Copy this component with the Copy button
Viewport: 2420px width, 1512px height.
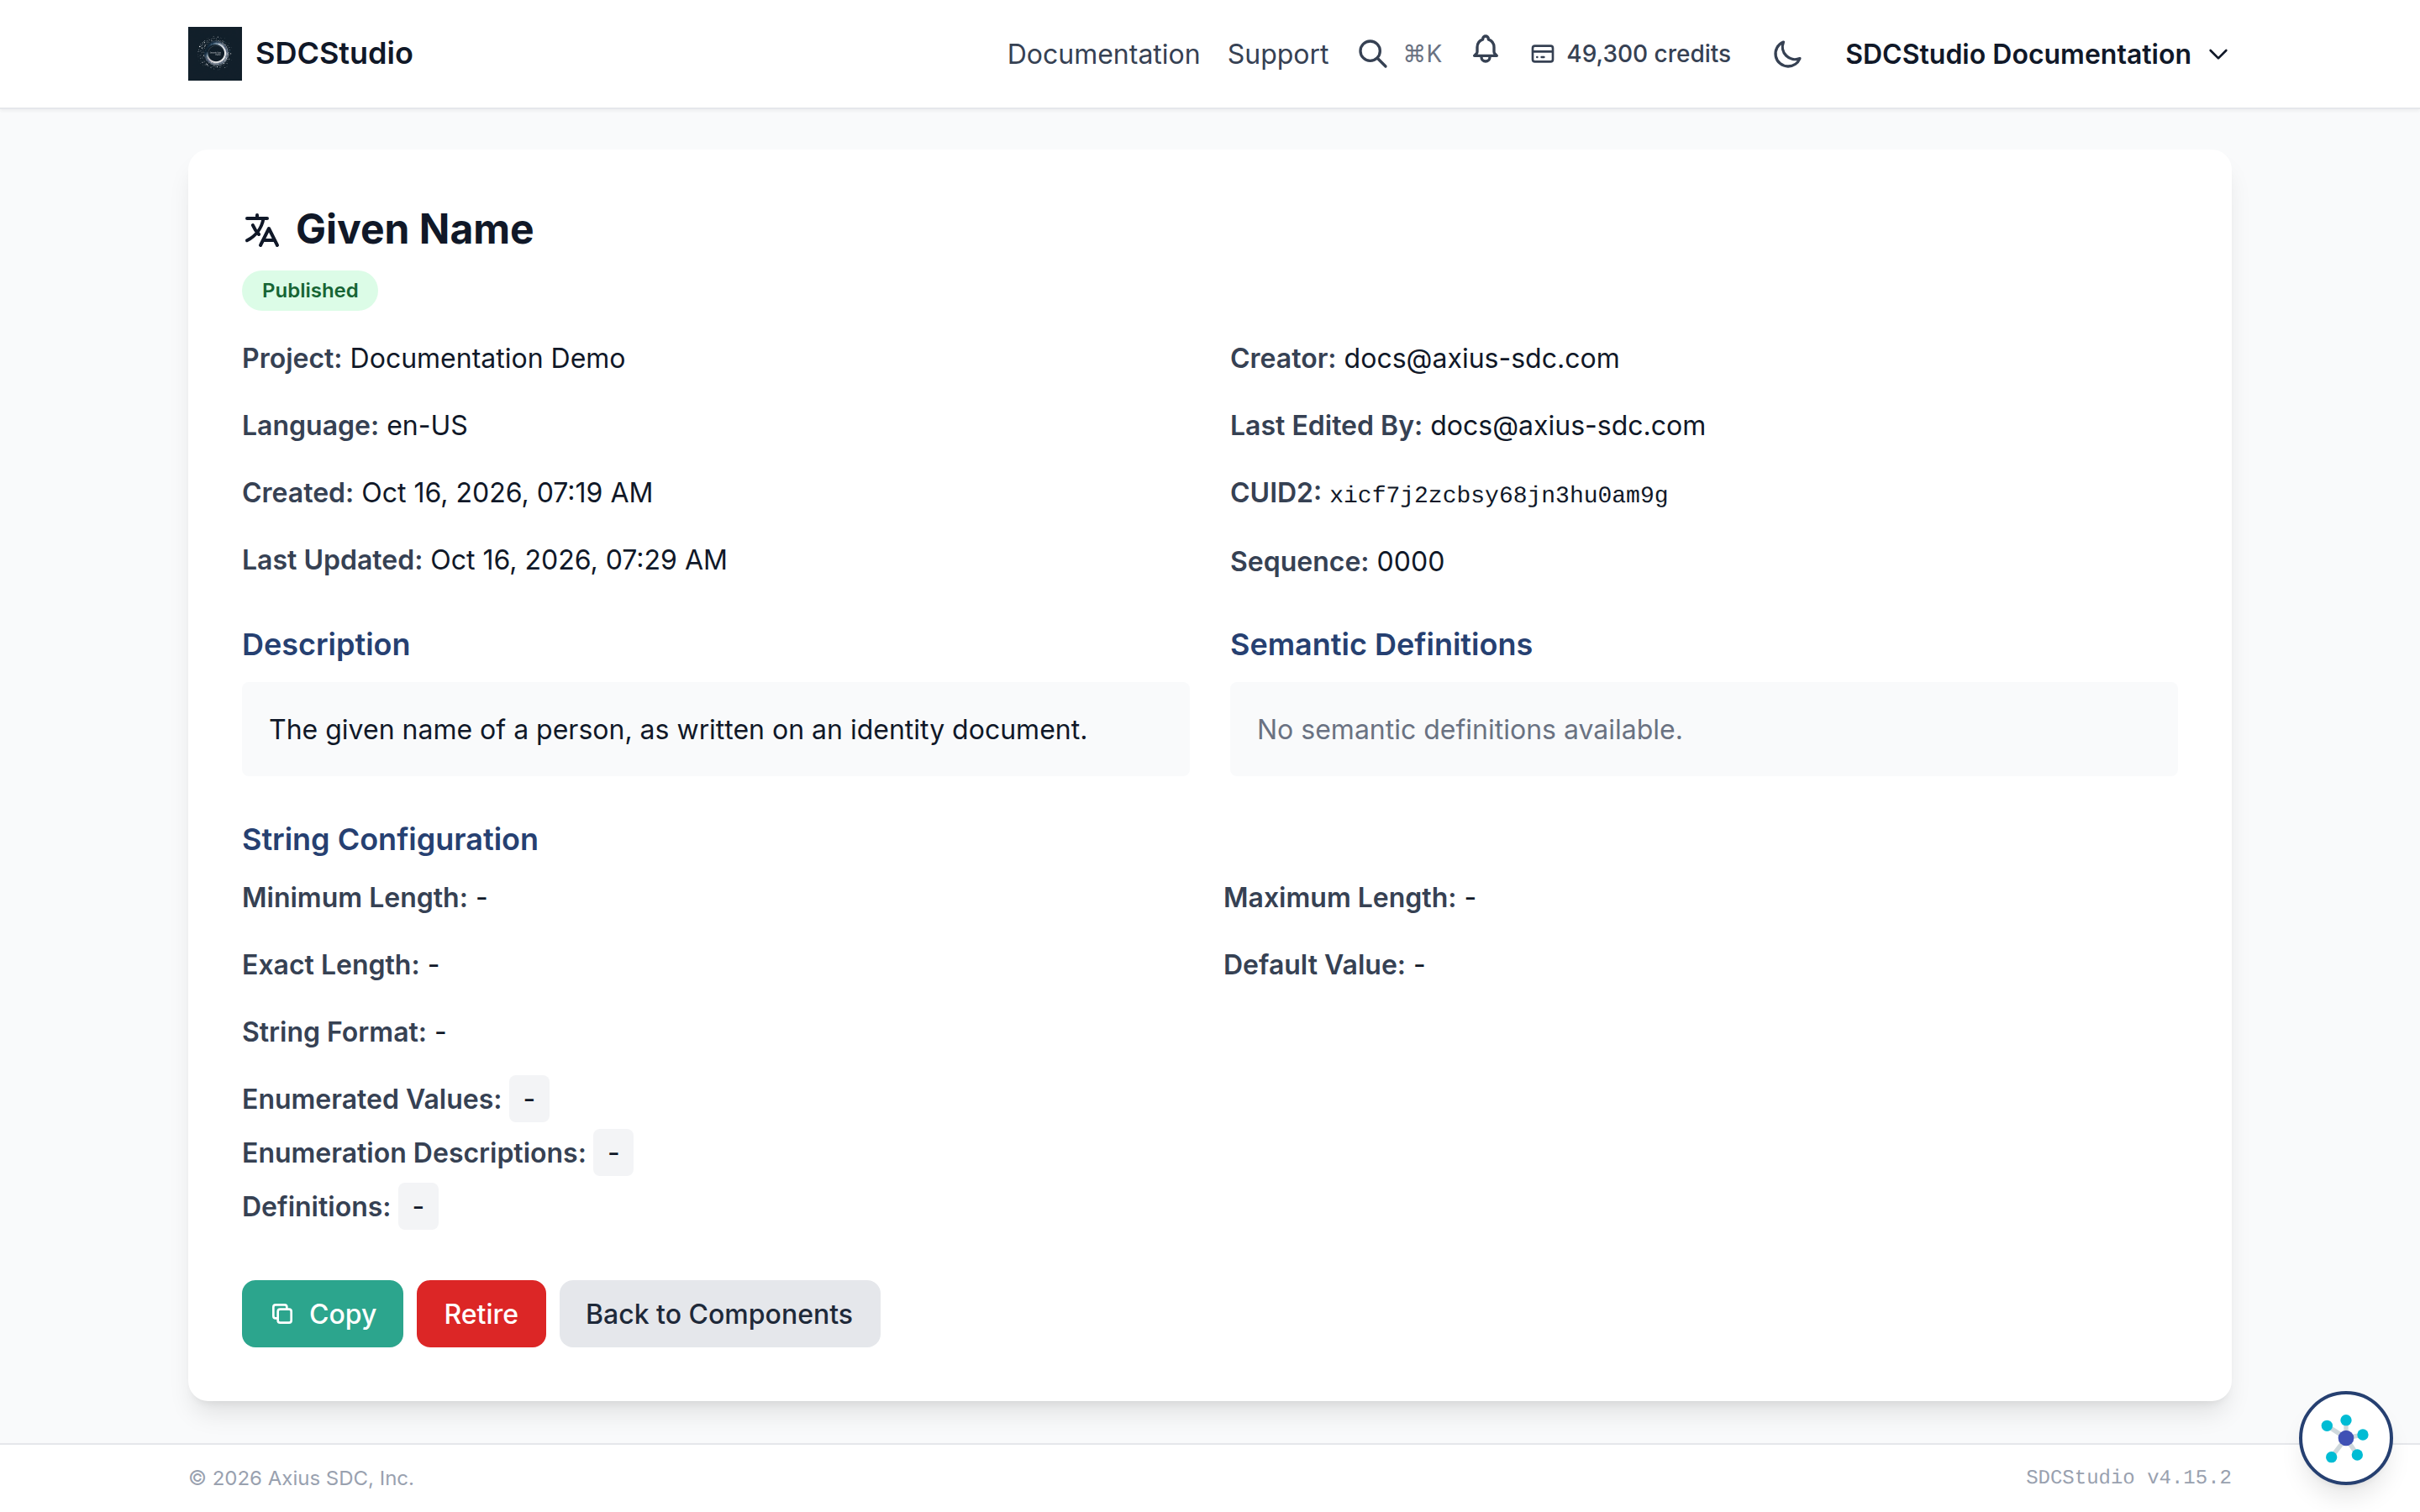322,1313
